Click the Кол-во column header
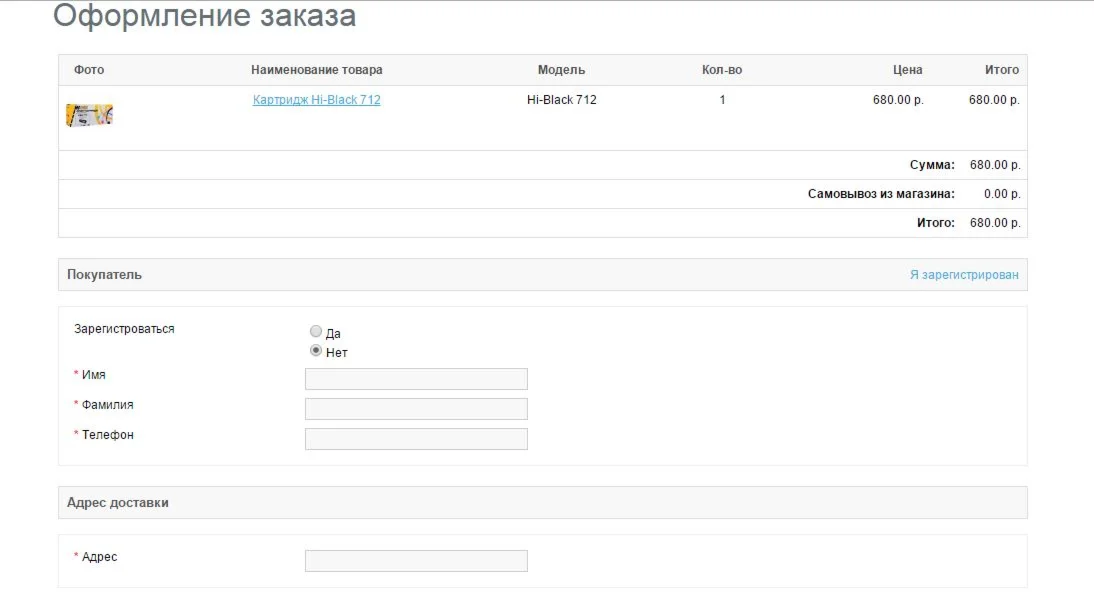1094x592 pixels. (721, 70)
